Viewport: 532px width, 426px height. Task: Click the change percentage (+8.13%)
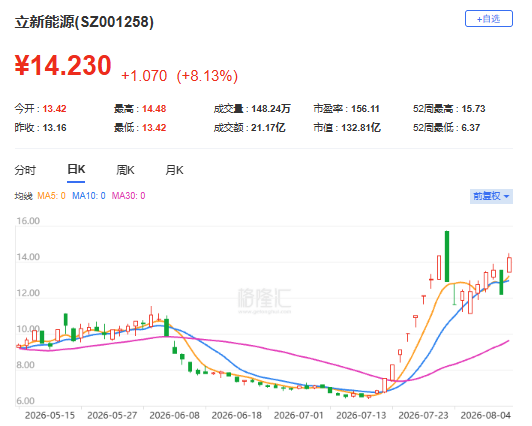[x=207, y=76]
